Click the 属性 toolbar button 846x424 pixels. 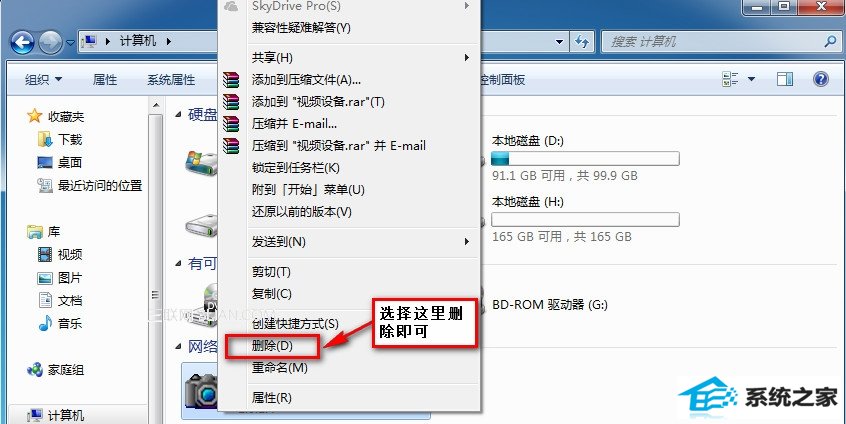click(105, 80)
